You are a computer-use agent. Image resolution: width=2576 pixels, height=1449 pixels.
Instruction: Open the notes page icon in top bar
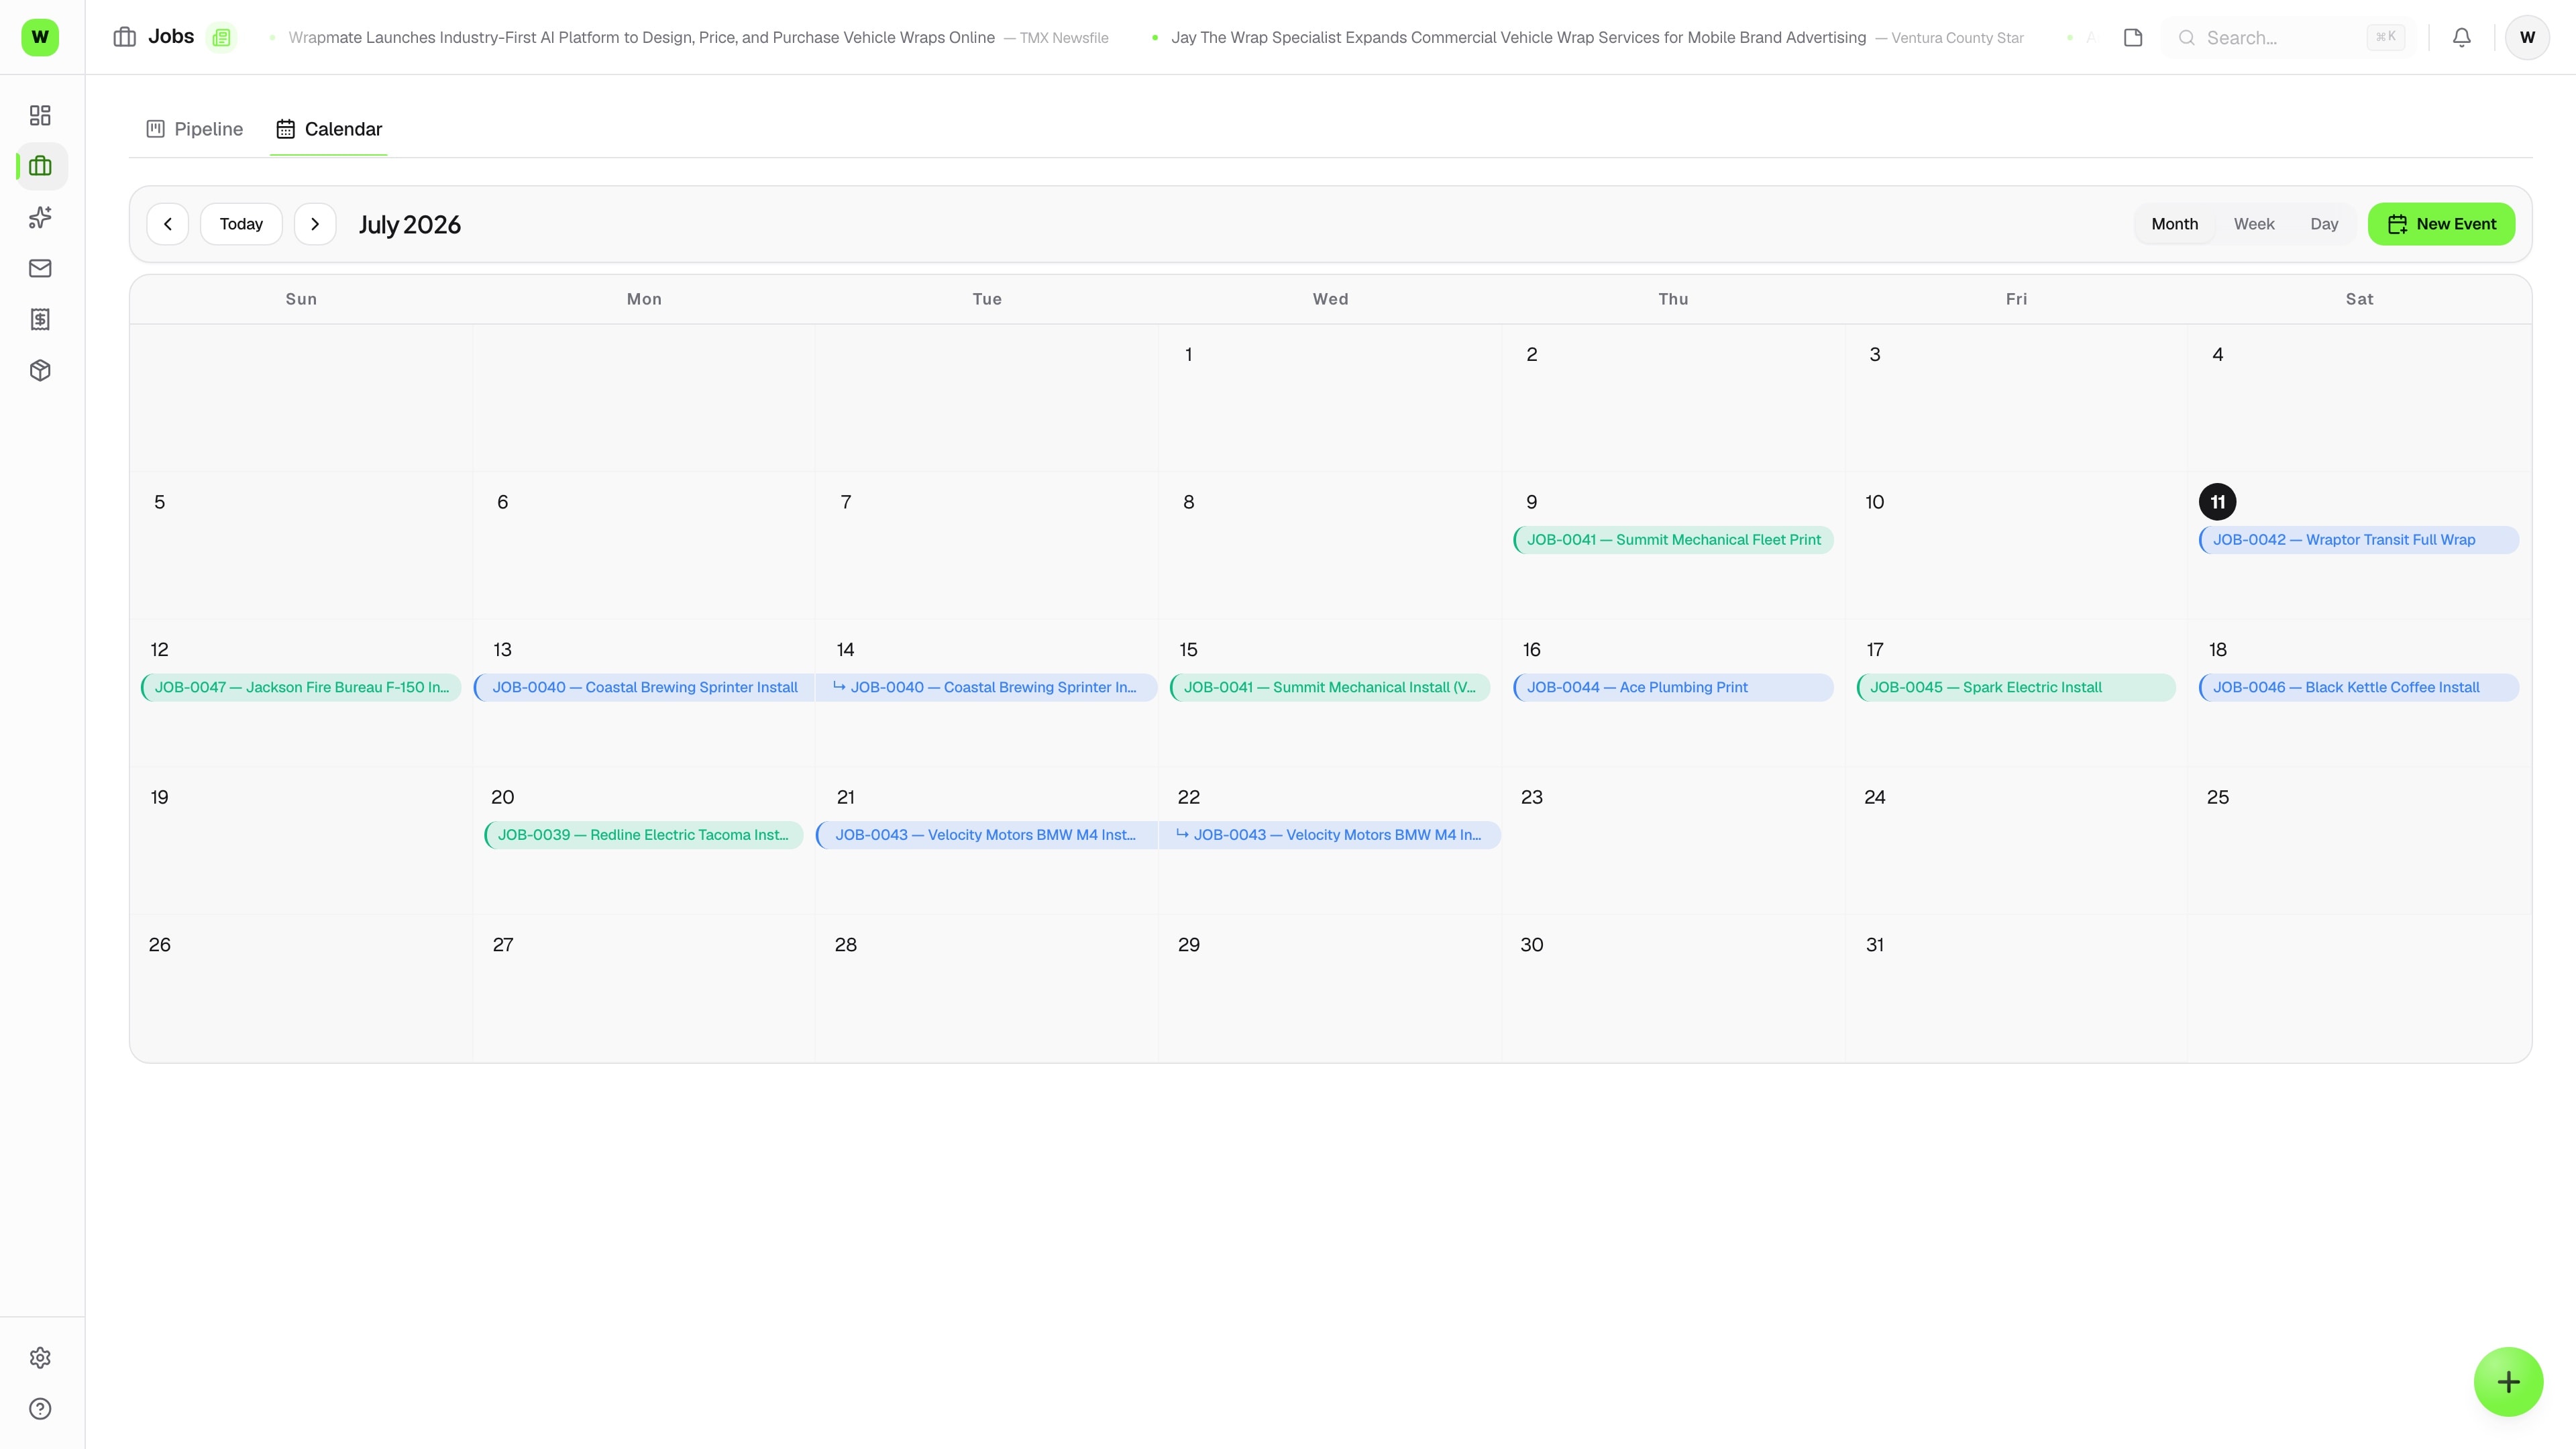pyautogui.click(x=2133, y=37)
